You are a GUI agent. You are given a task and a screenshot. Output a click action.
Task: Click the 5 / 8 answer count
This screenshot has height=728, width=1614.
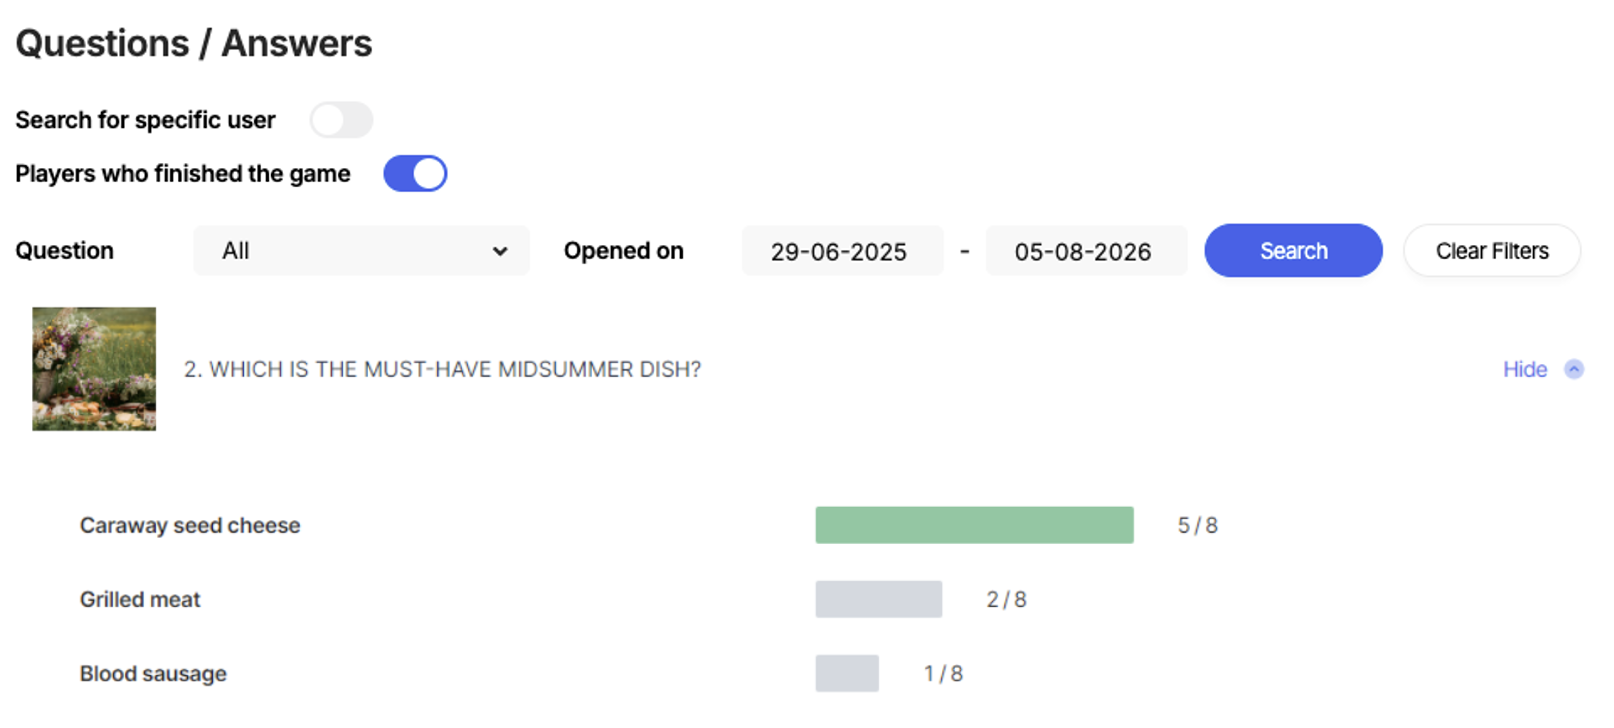coord(1197,525)
